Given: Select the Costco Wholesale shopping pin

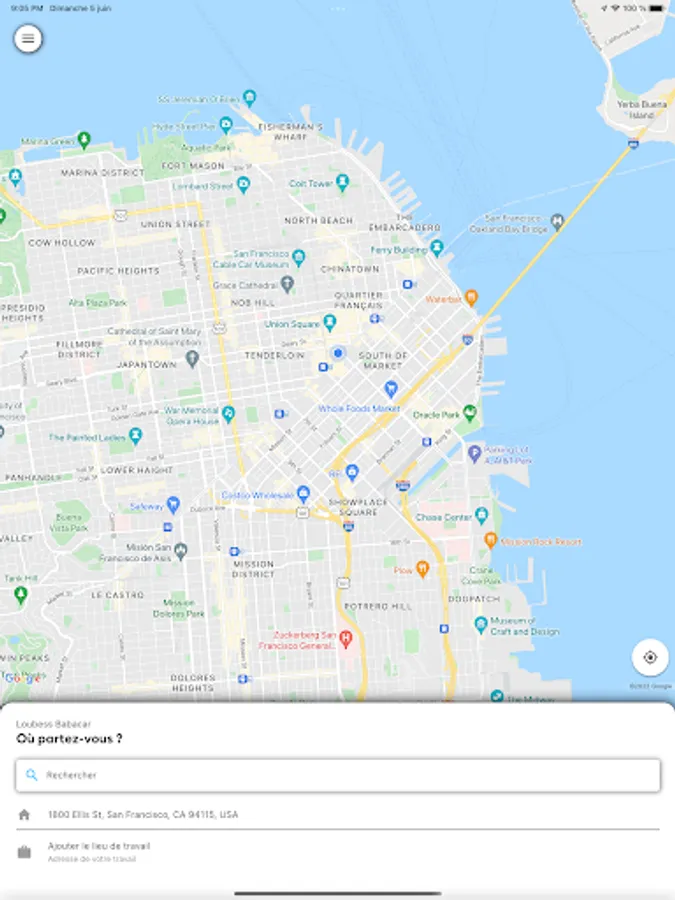Looking at the screenshot, I should [x=304, y=493].
